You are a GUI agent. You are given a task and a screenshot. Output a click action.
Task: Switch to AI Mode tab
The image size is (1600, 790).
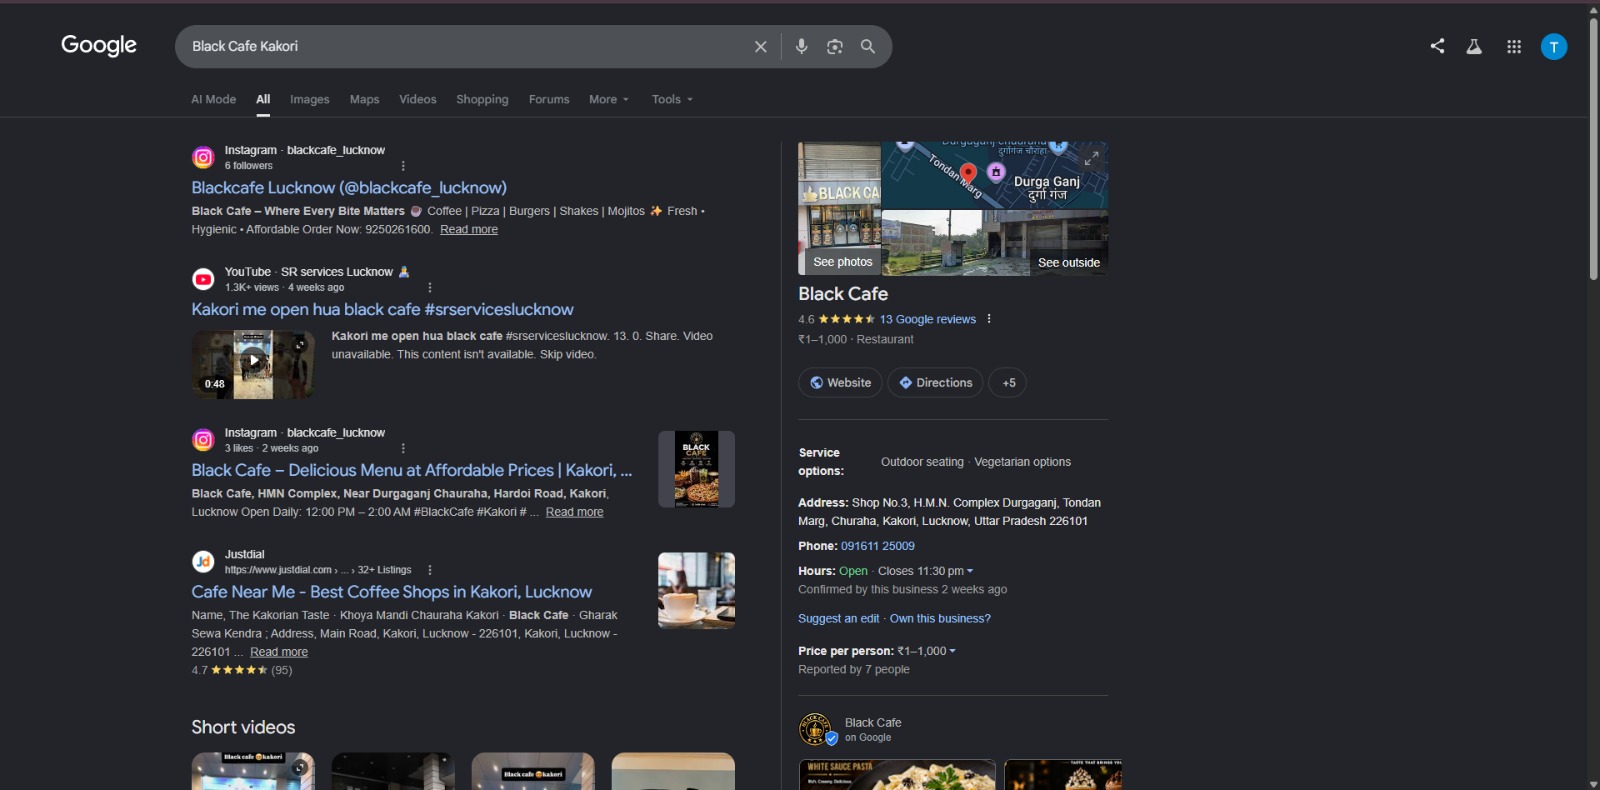(214, 100)
